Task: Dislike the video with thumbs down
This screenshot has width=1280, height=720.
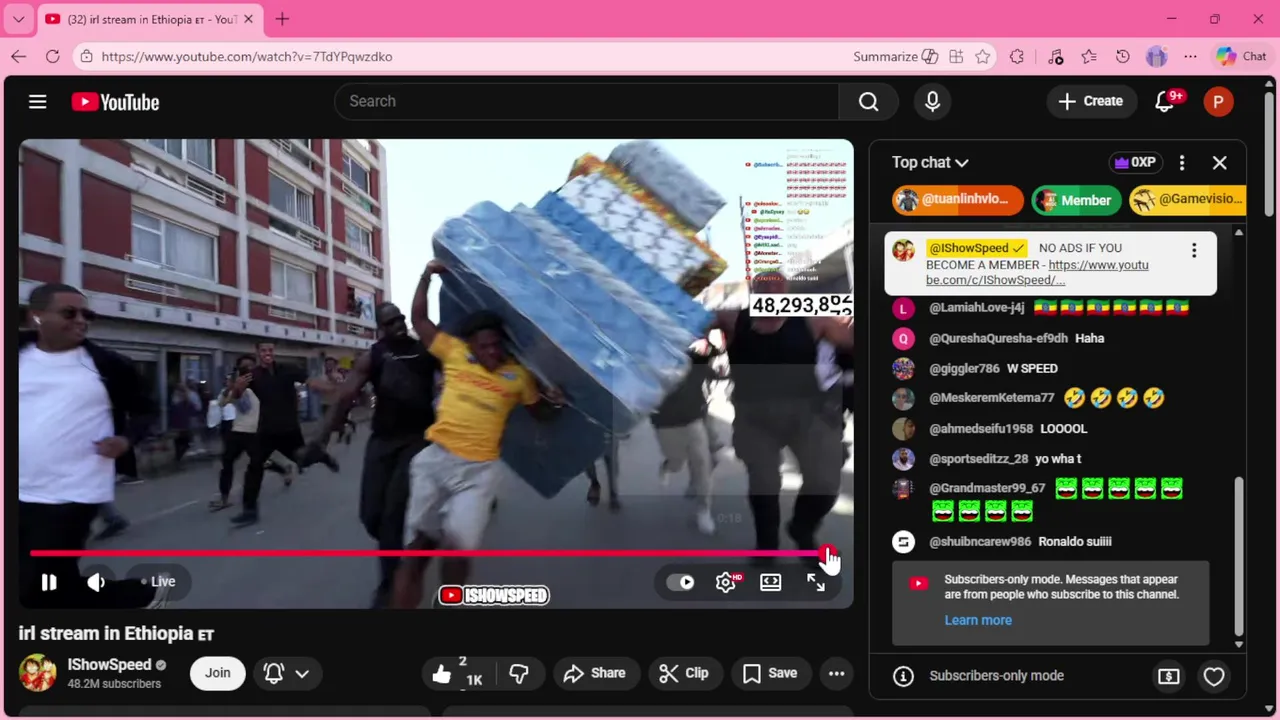Action: [x=519, y=673]
